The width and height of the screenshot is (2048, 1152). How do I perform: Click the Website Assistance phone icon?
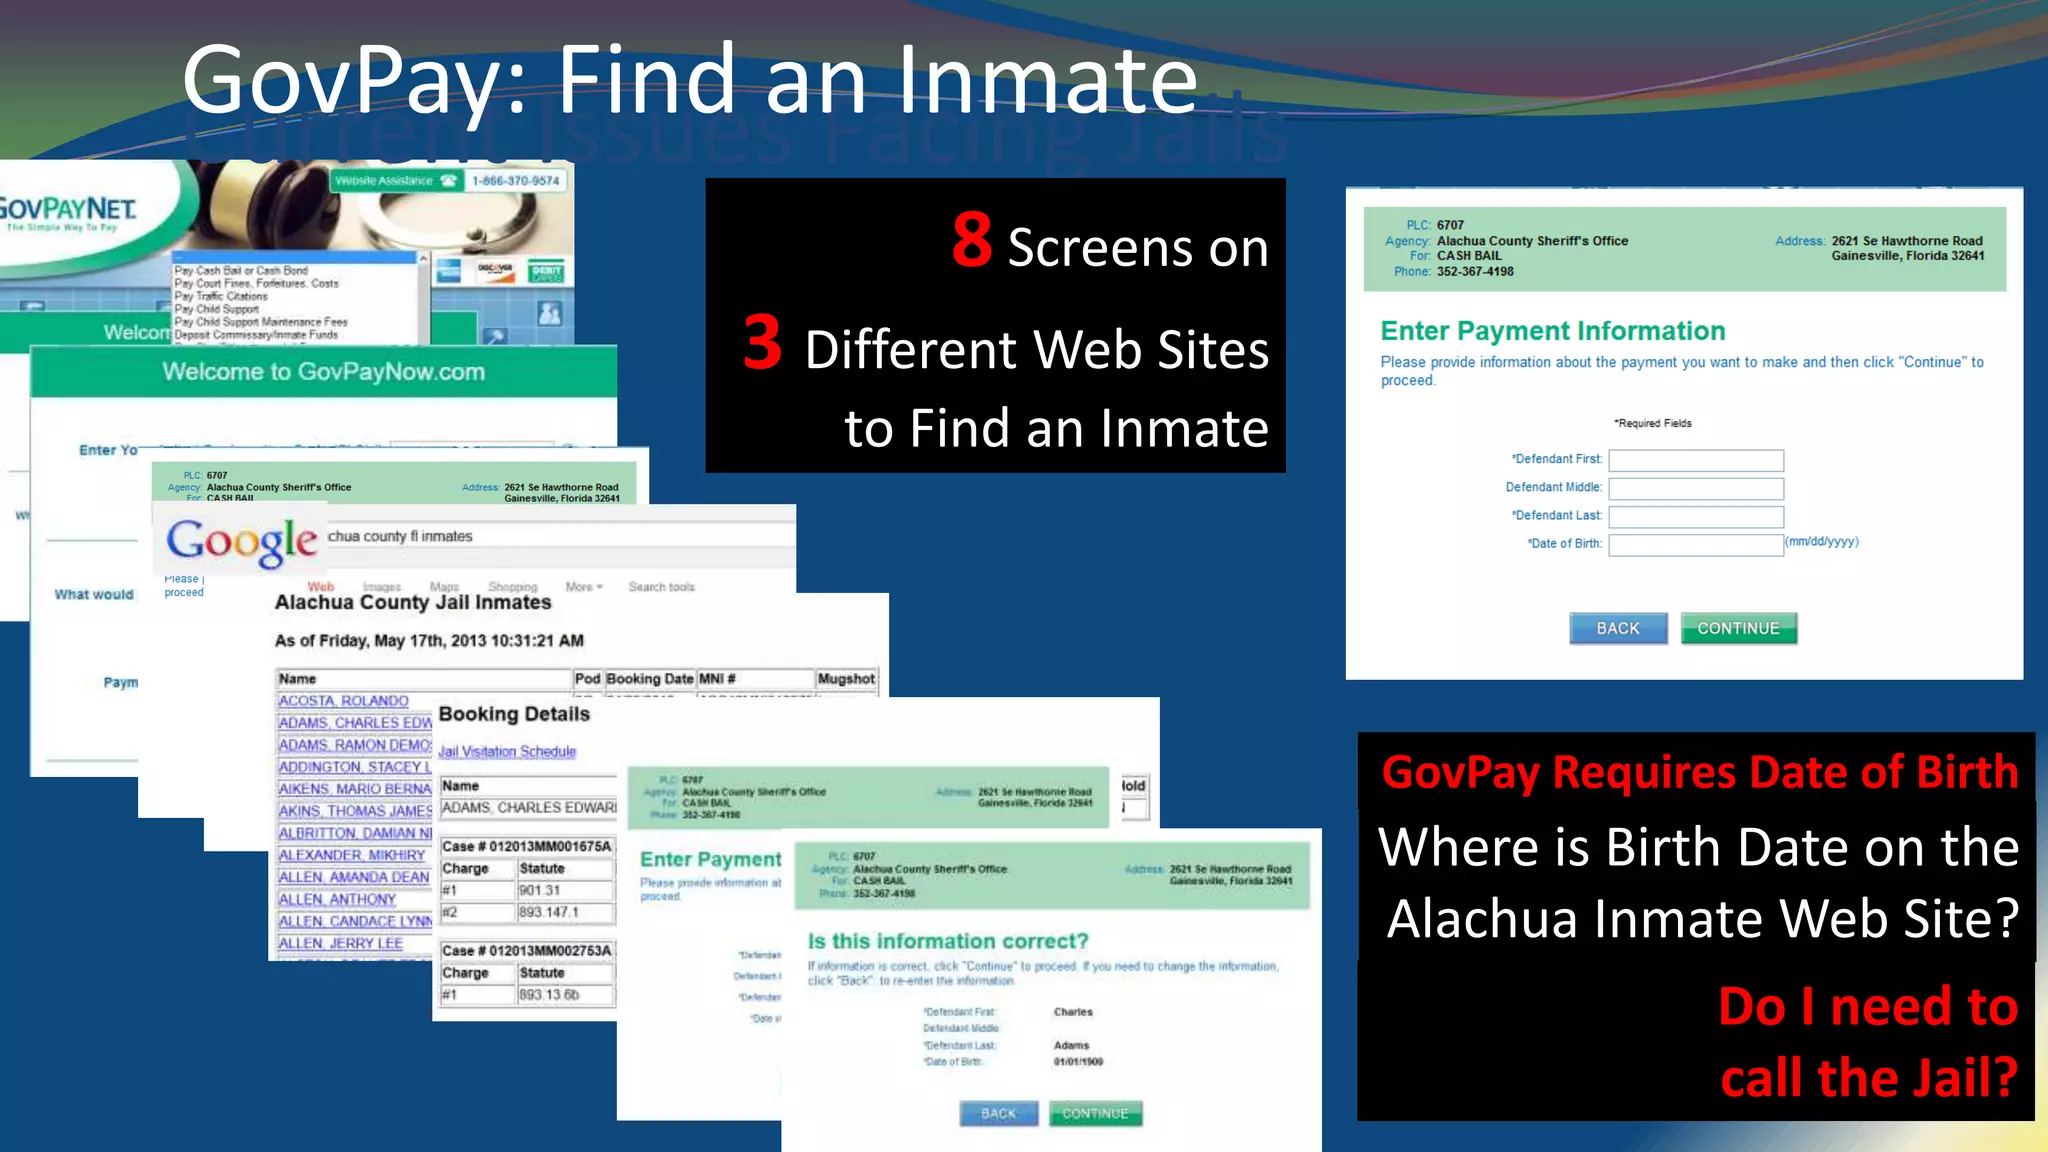tap(449, 181)
